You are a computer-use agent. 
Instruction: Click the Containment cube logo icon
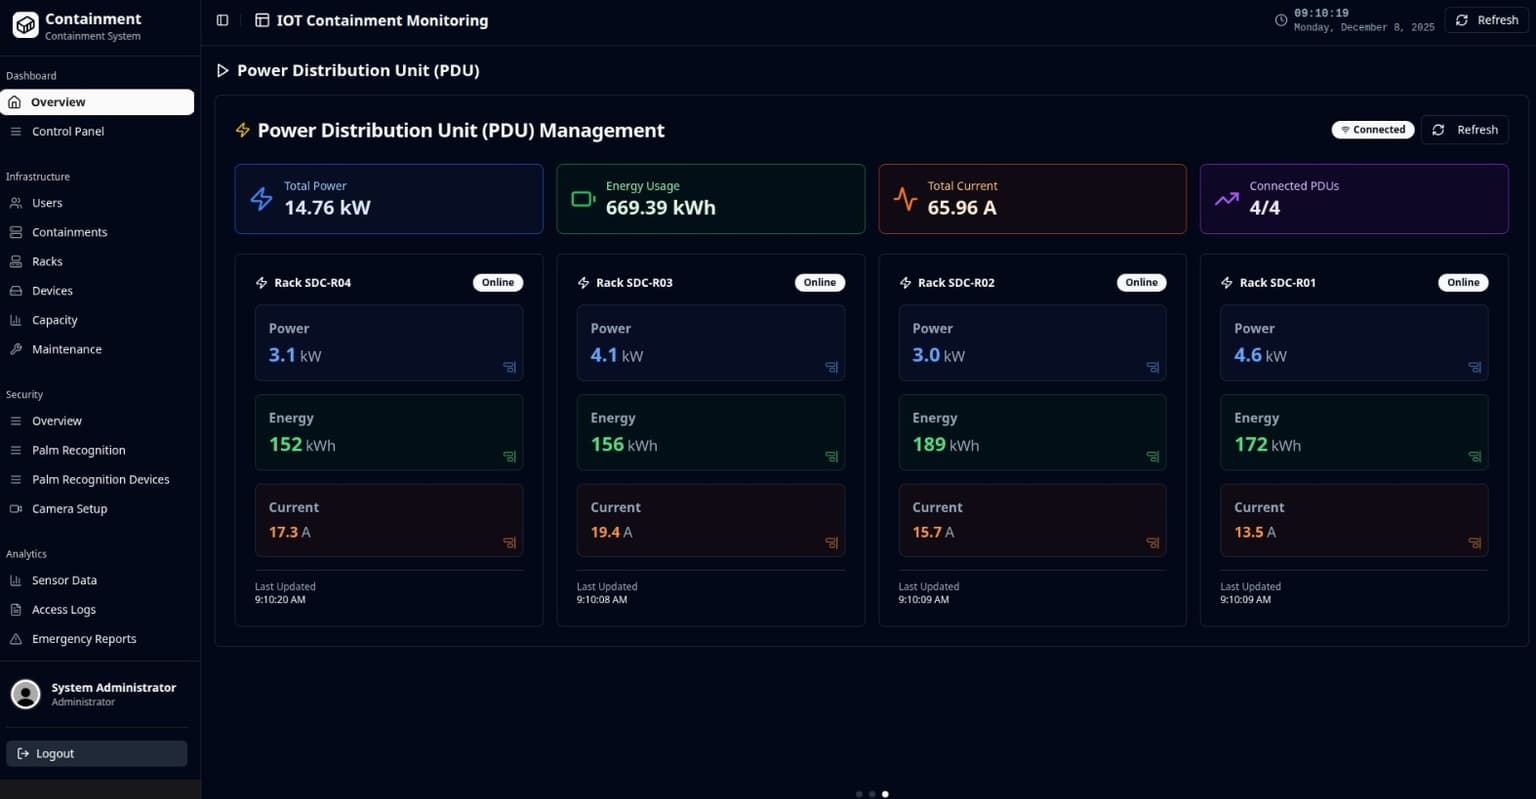tap(24, 25)
